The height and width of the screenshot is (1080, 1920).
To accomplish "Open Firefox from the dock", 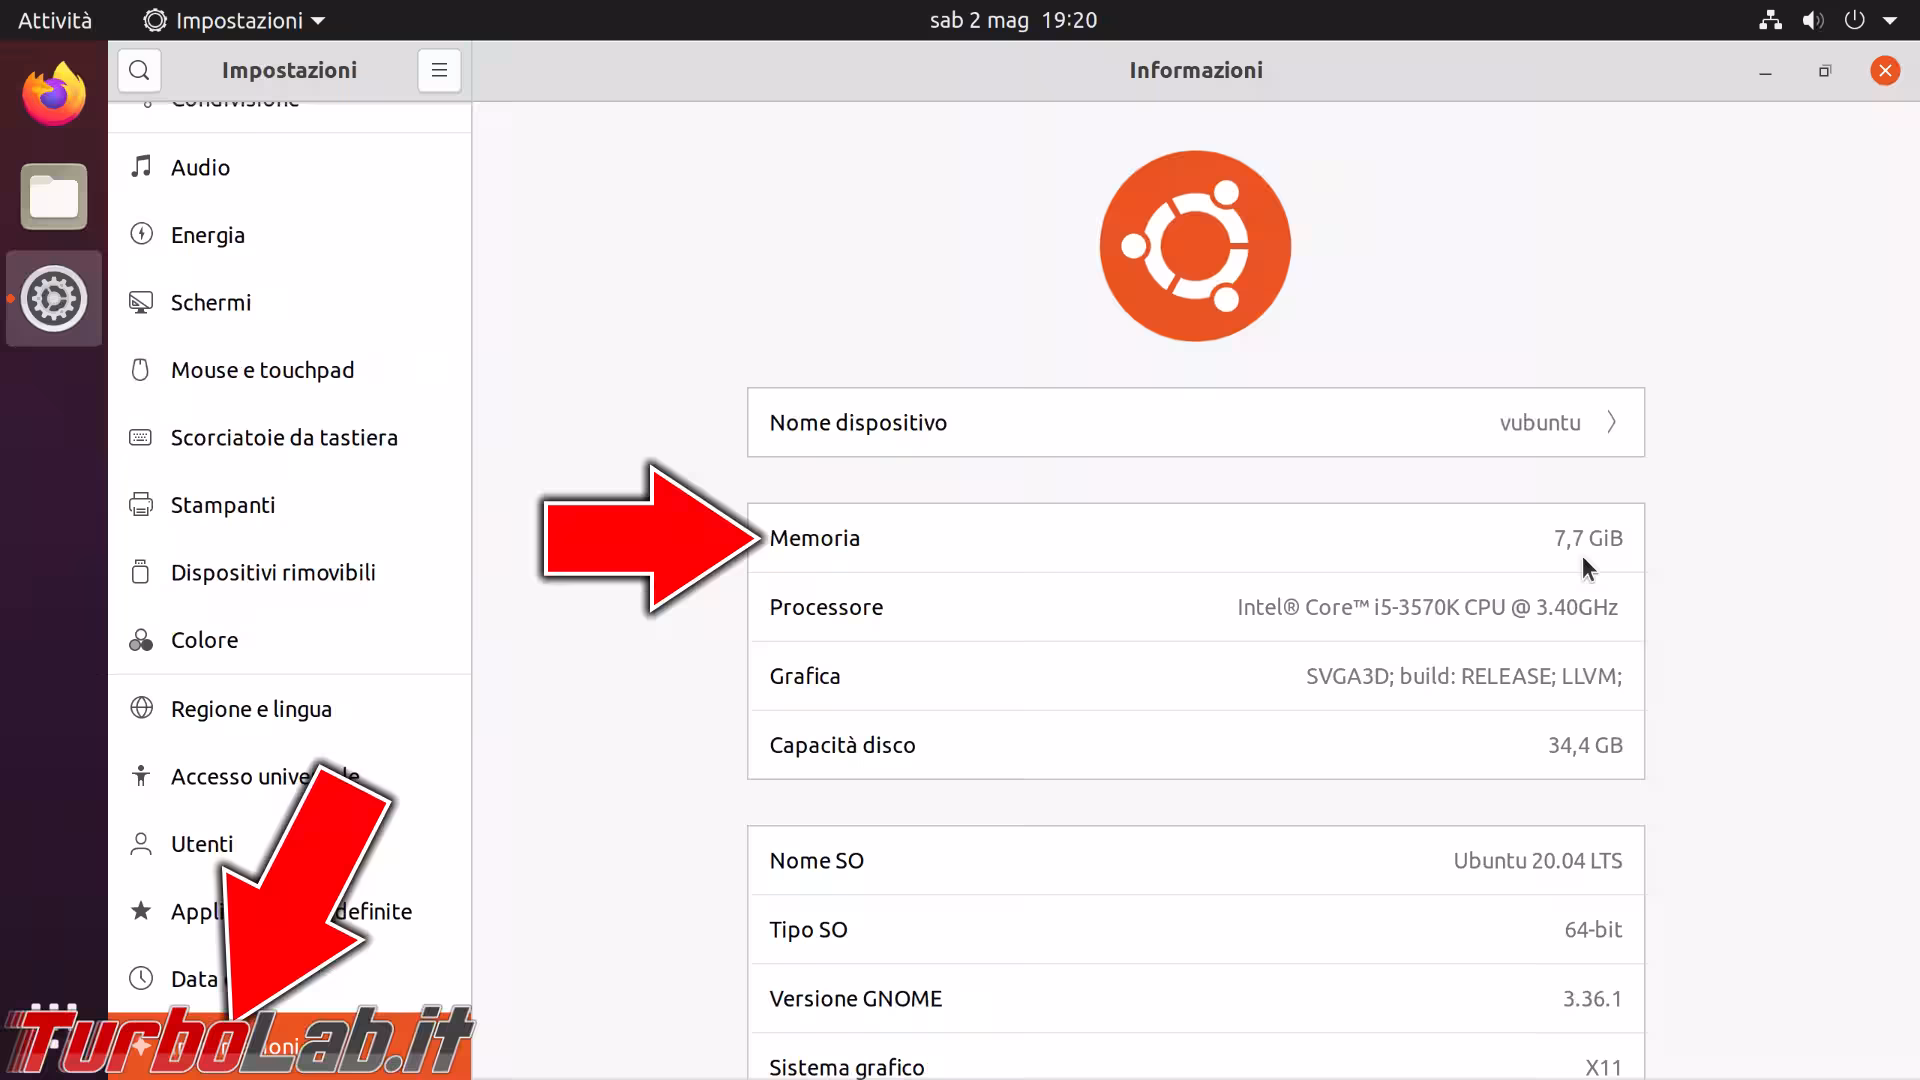I will [x=54, y=95].
